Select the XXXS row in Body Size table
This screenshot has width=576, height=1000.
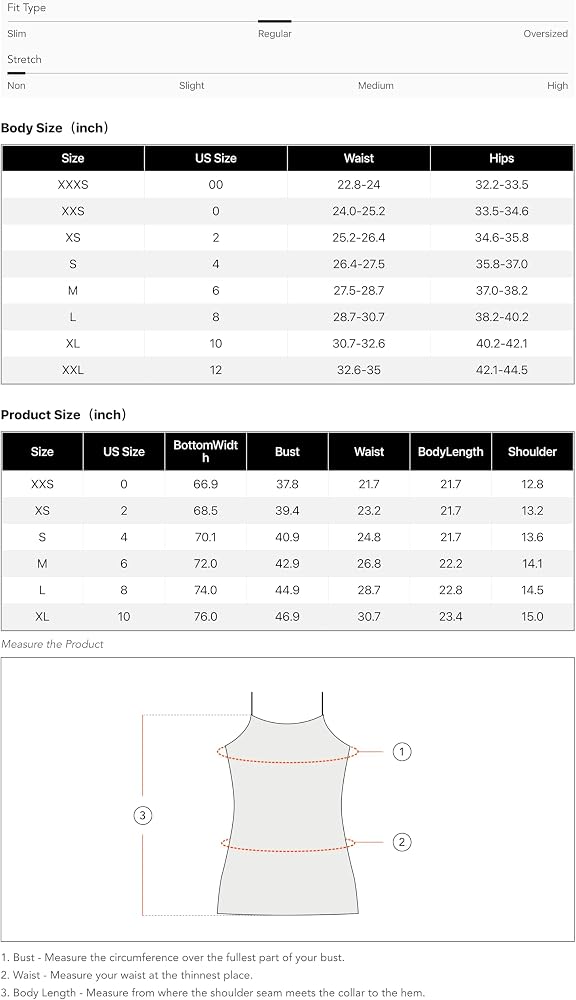[288, 185]
